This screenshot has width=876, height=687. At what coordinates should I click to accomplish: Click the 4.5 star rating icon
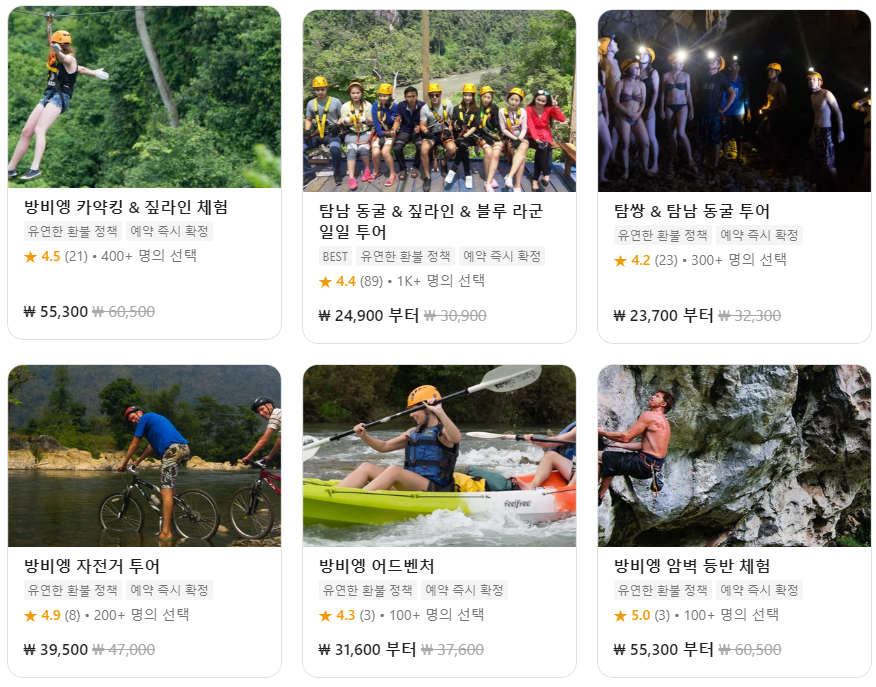click(30, 257)
